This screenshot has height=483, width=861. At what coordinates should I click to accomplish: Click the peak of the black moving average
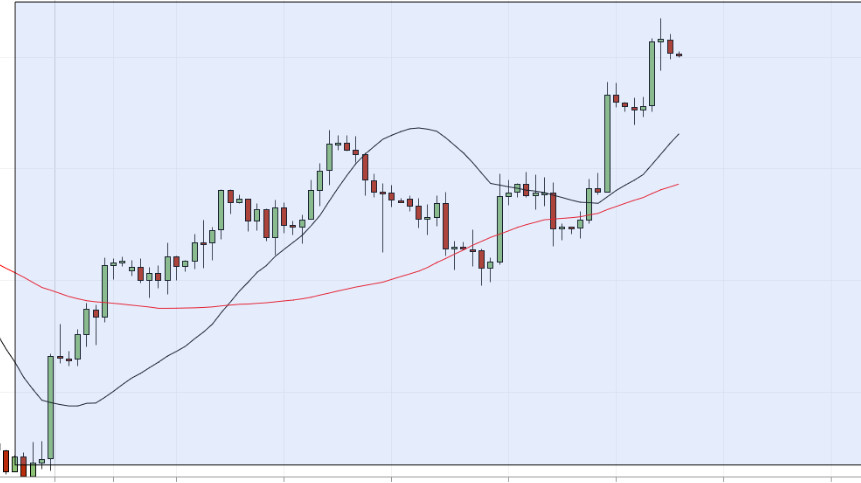click(x=420, y=128)
